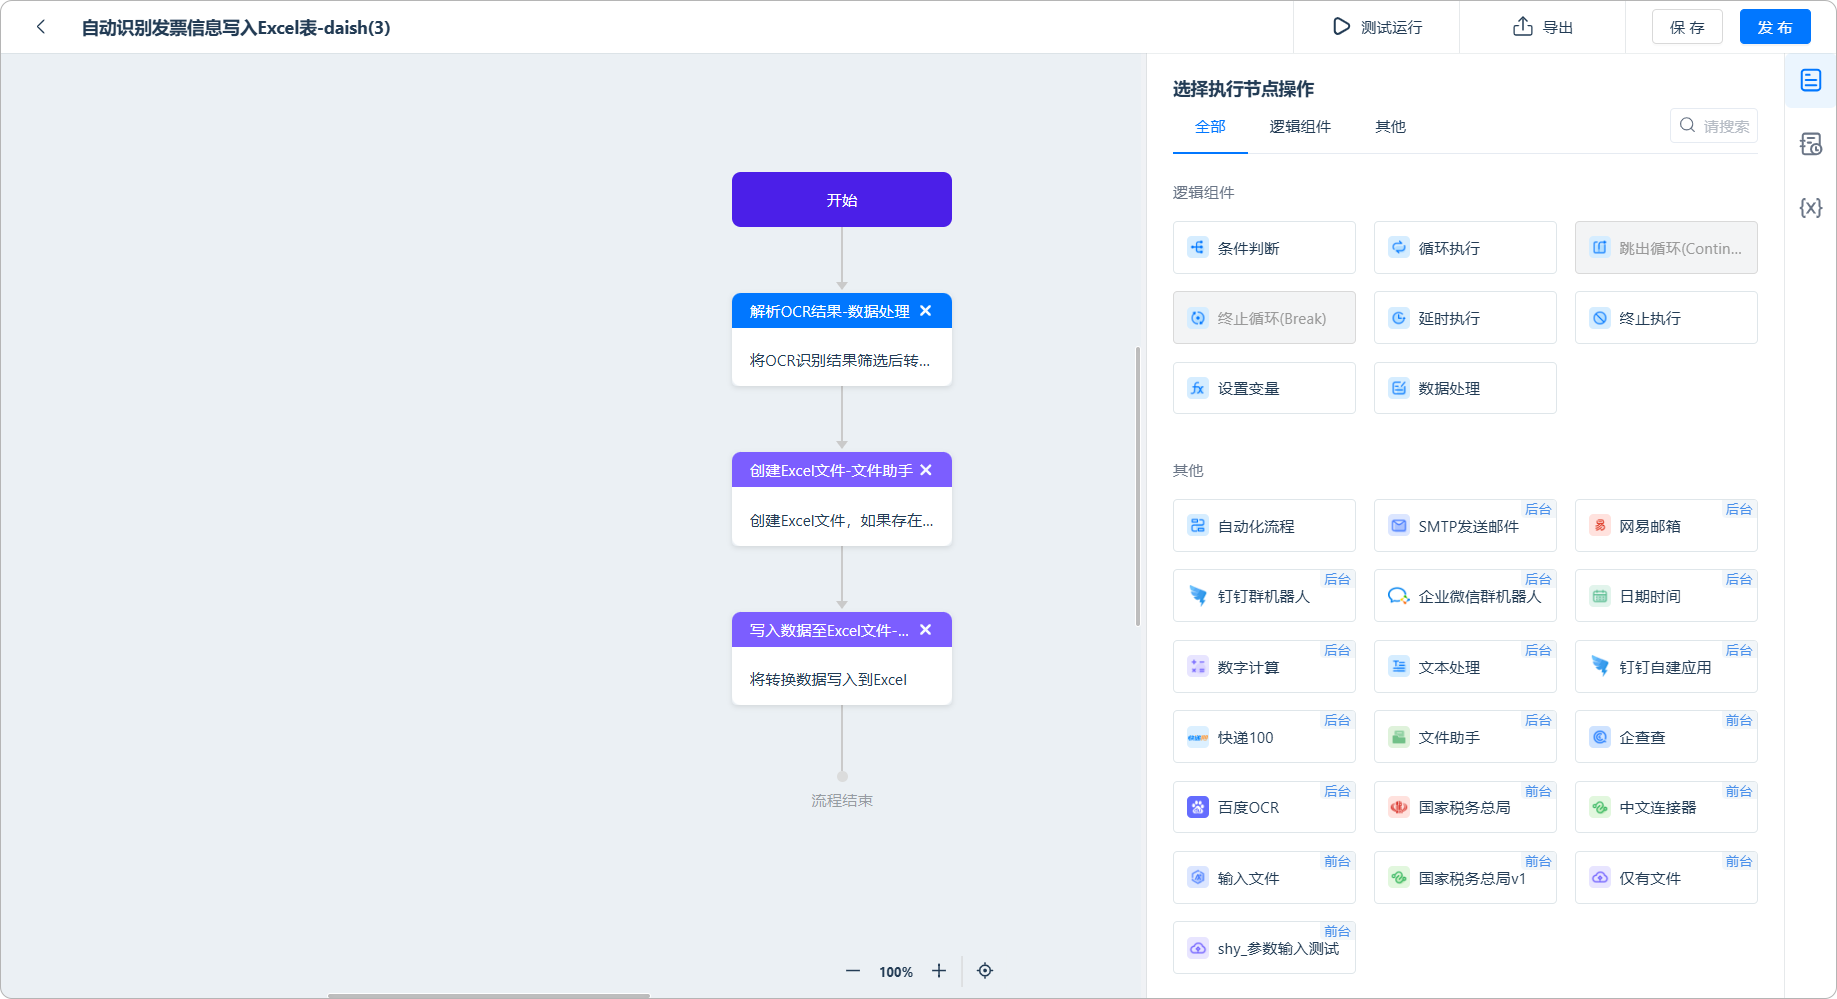
Task: Save the workflow with 保存 button
Action: [x=1687, y=27]
